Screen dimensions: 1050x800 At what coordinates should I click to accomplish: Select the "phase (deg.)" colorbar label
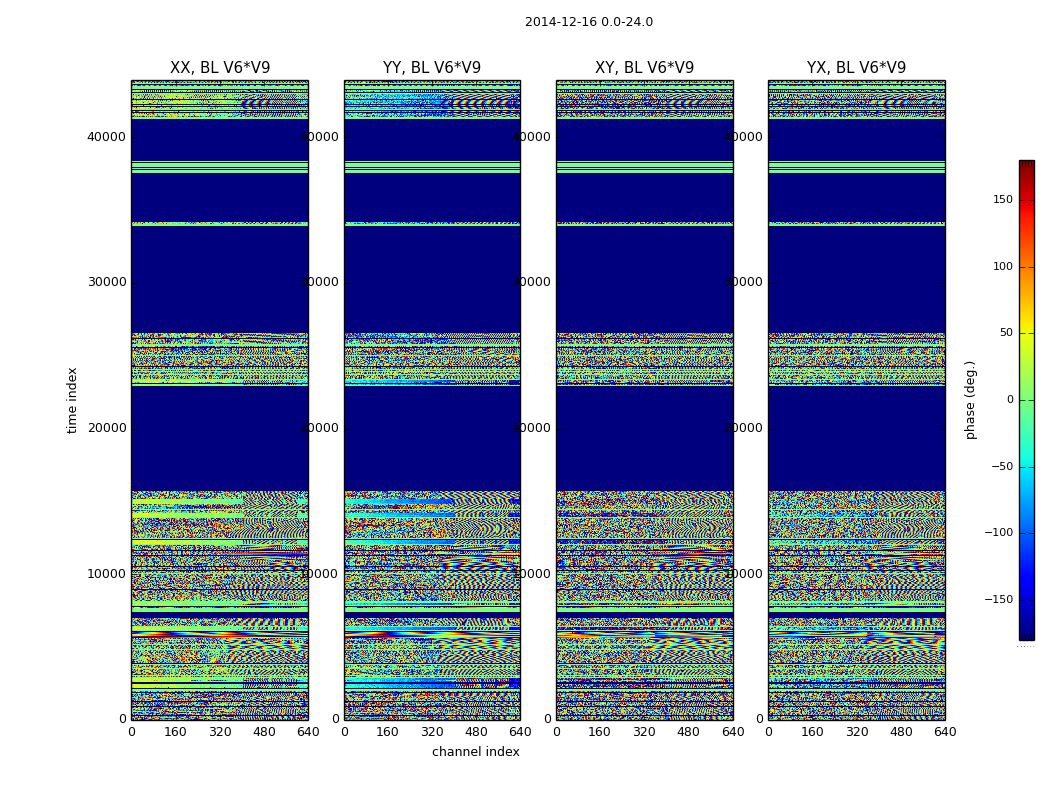[x=970, y=400]
